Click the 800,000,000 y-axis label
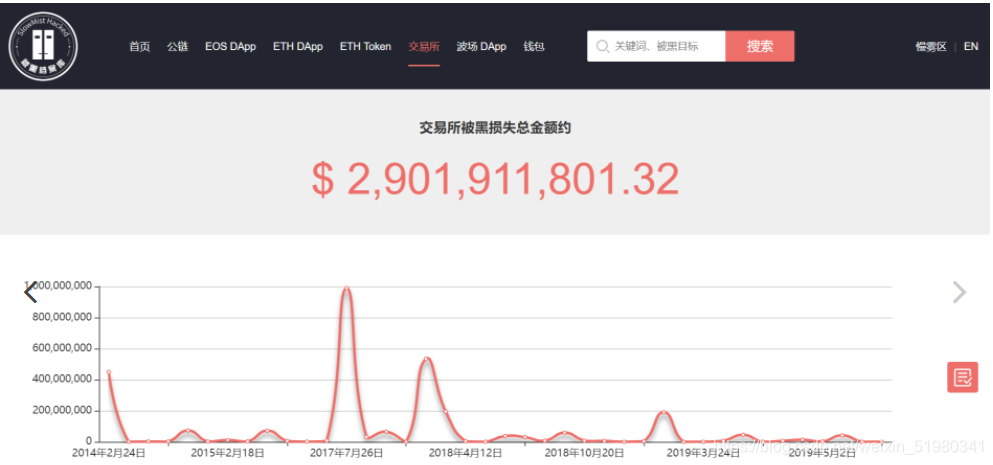This screenshot has height=465, width=993. (62, 317)
